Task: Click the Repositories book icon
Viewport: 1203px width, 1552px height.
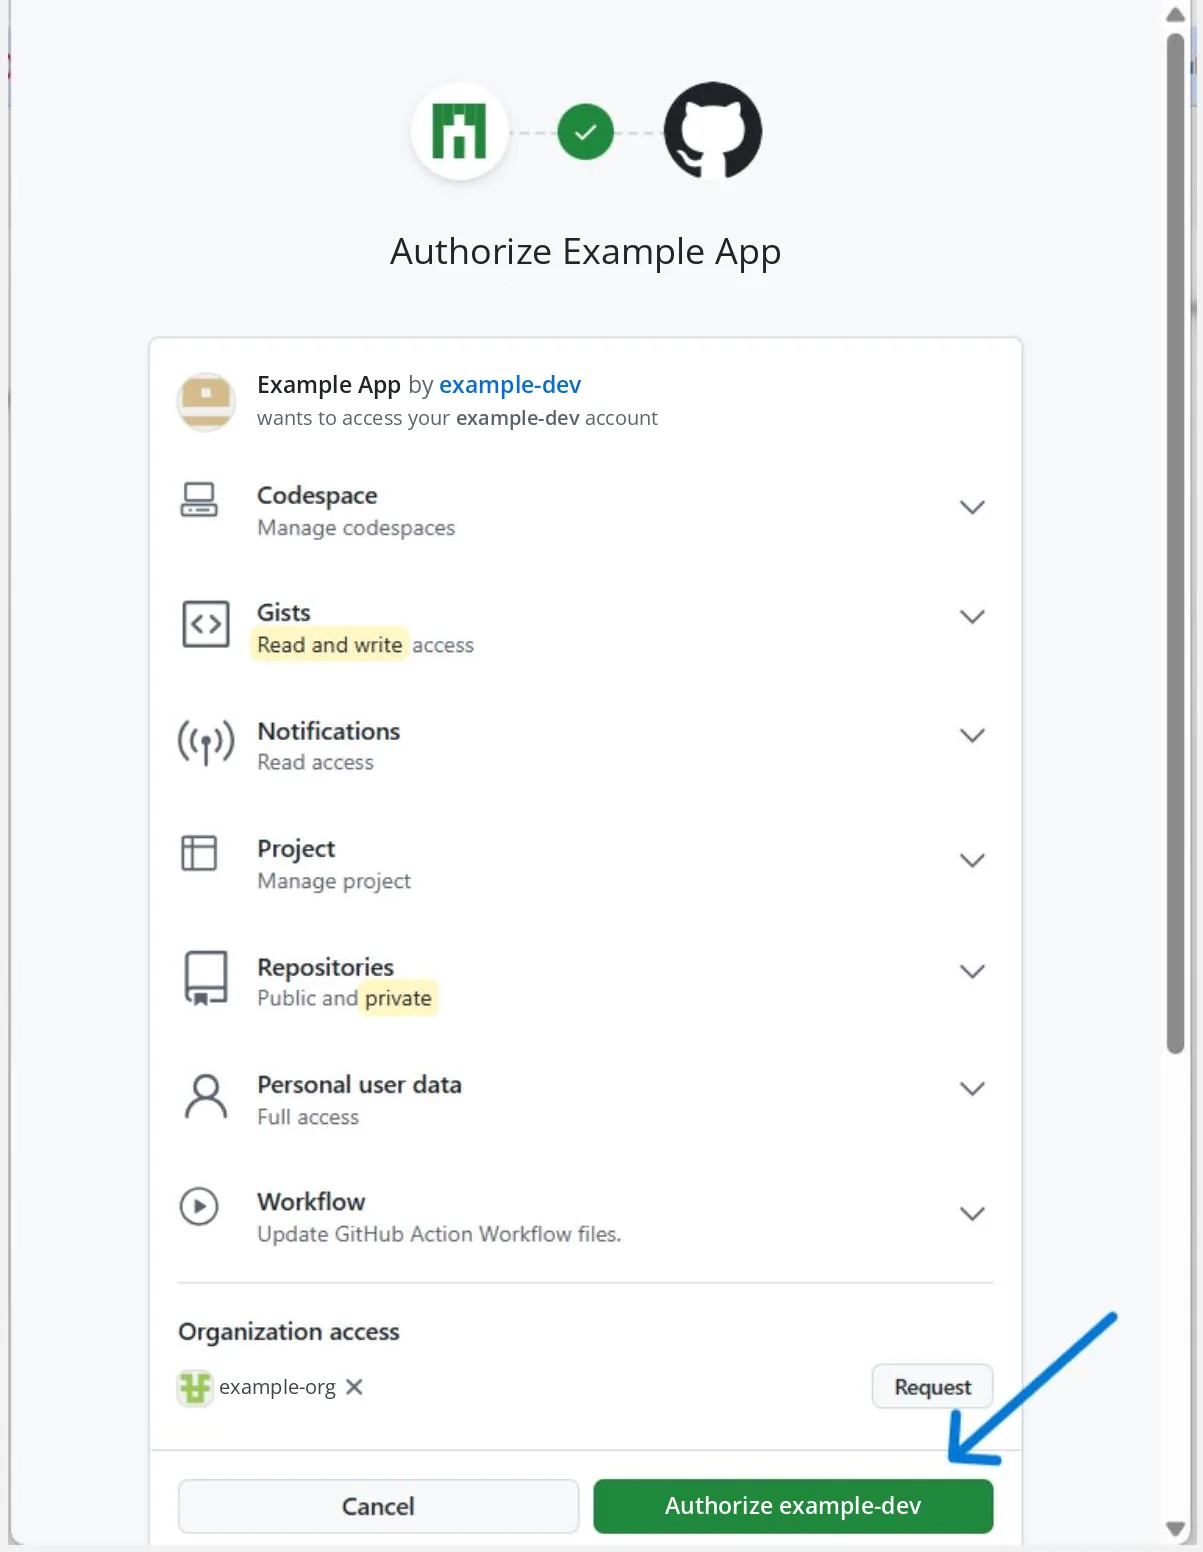Action: click(x=206, y=977)
